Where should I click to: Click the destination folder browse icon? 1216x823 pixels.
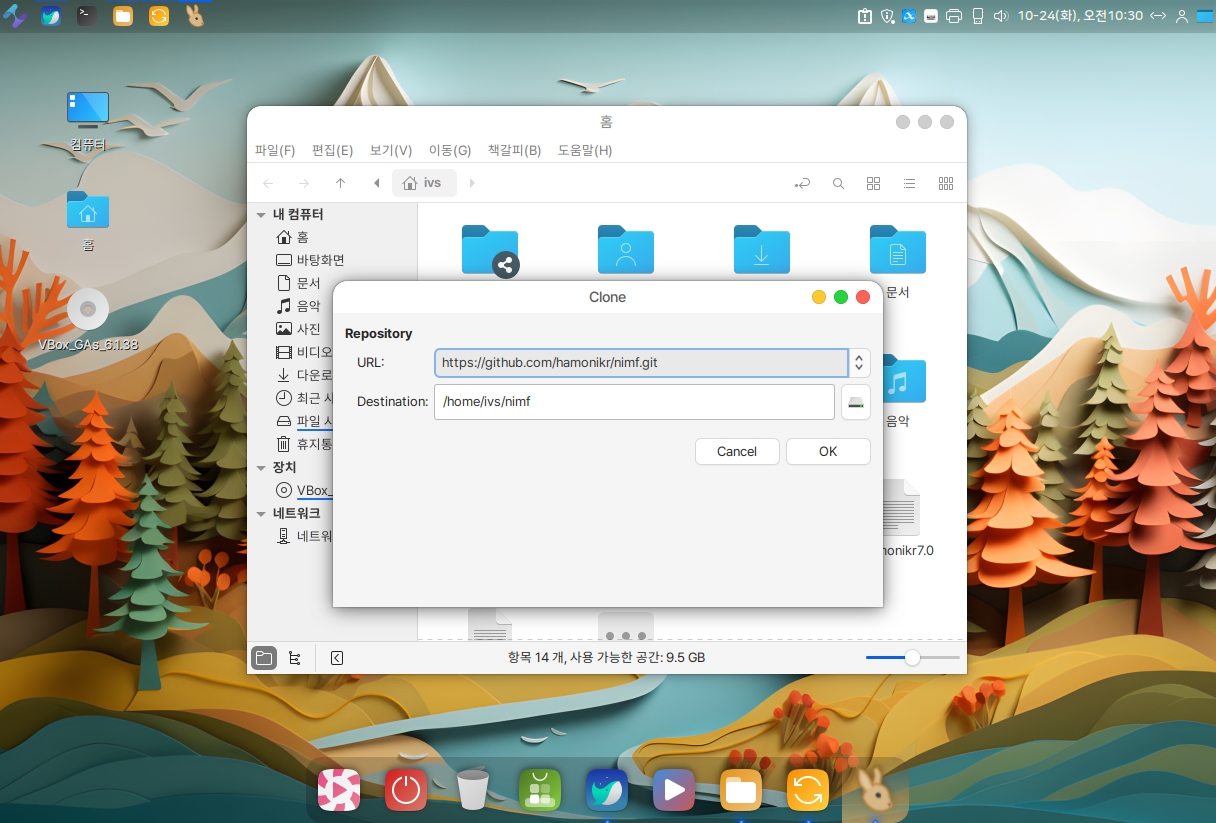pos(855,402)
